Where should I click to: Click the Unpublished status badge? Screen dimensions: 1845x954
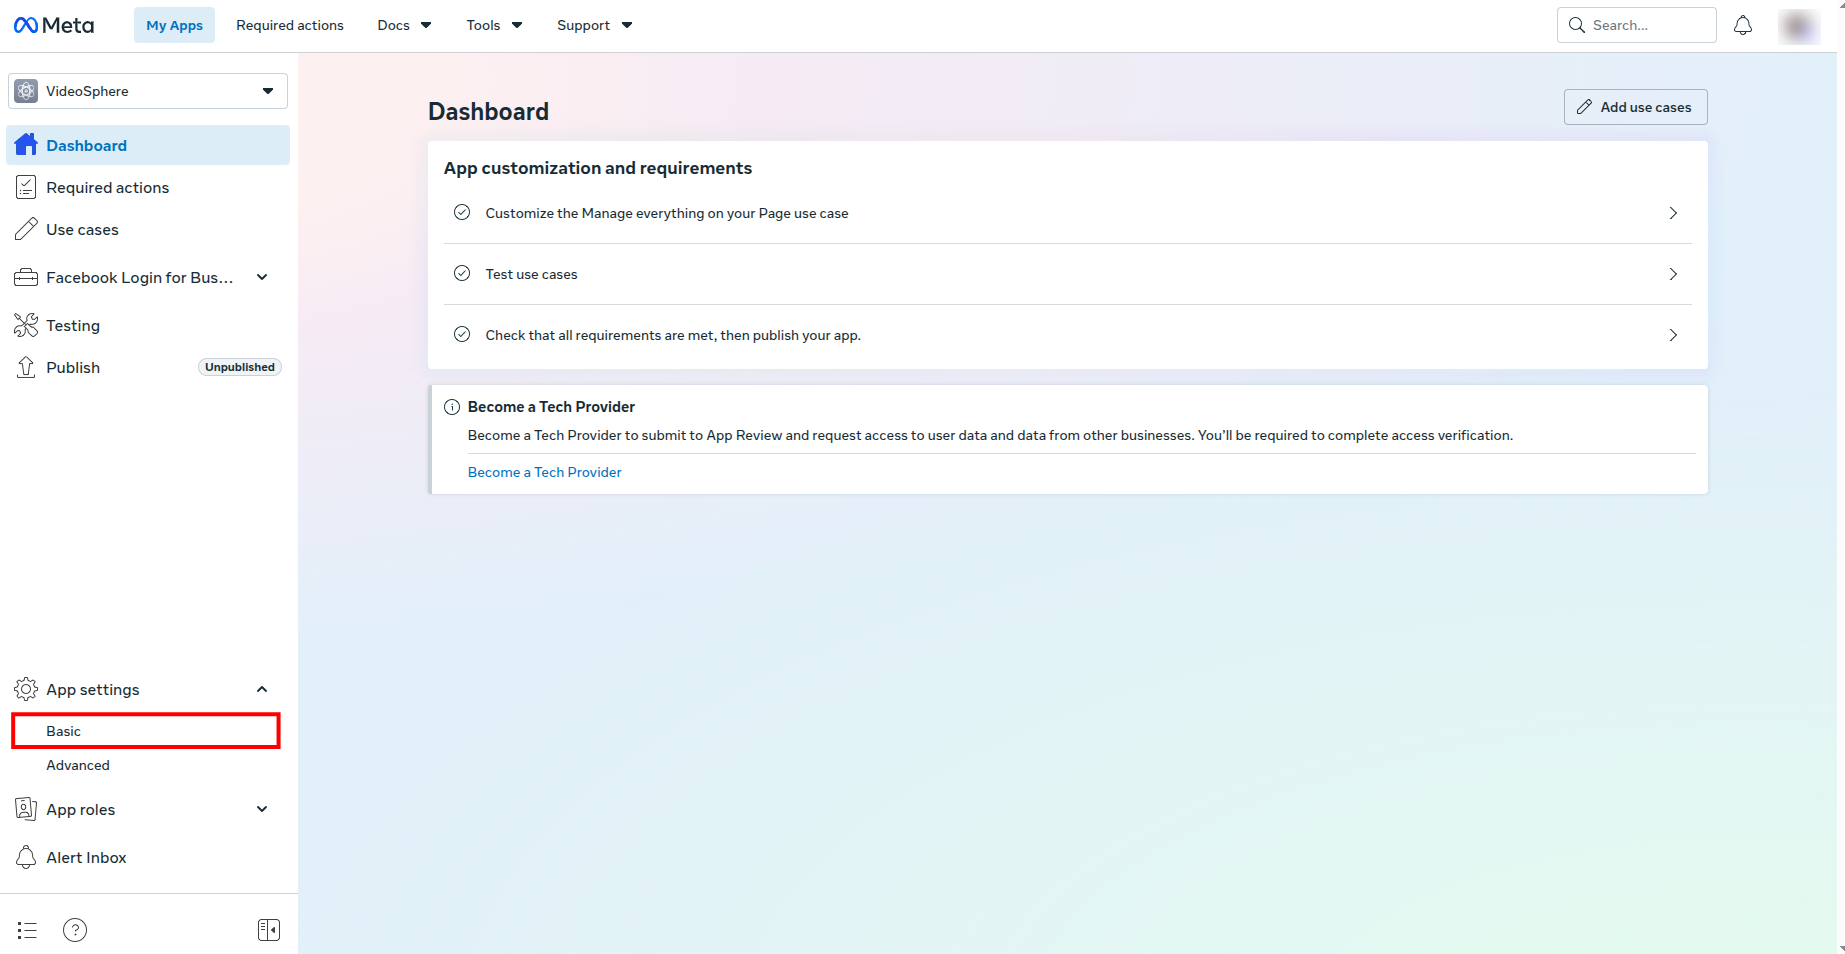coord(240,367)
